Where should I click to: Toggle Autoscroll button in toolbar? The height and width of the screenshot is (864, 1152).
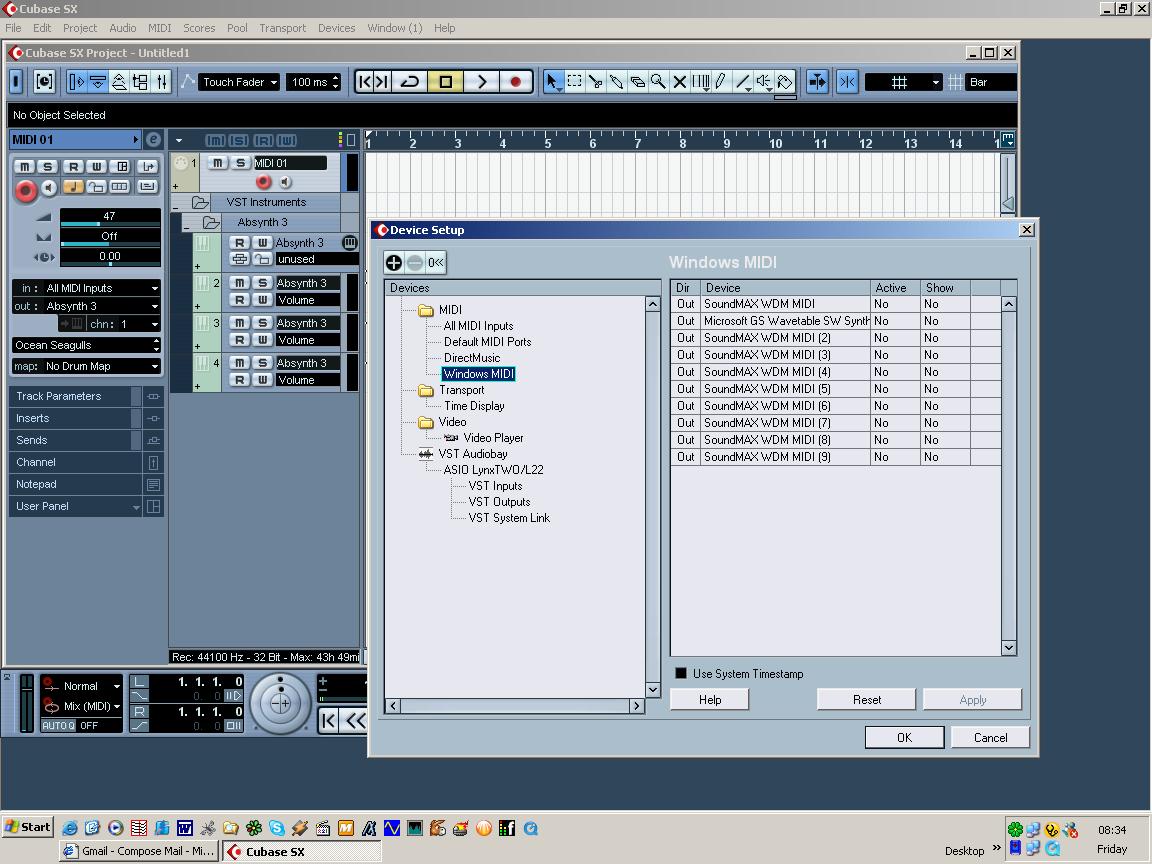click(817, 82)
